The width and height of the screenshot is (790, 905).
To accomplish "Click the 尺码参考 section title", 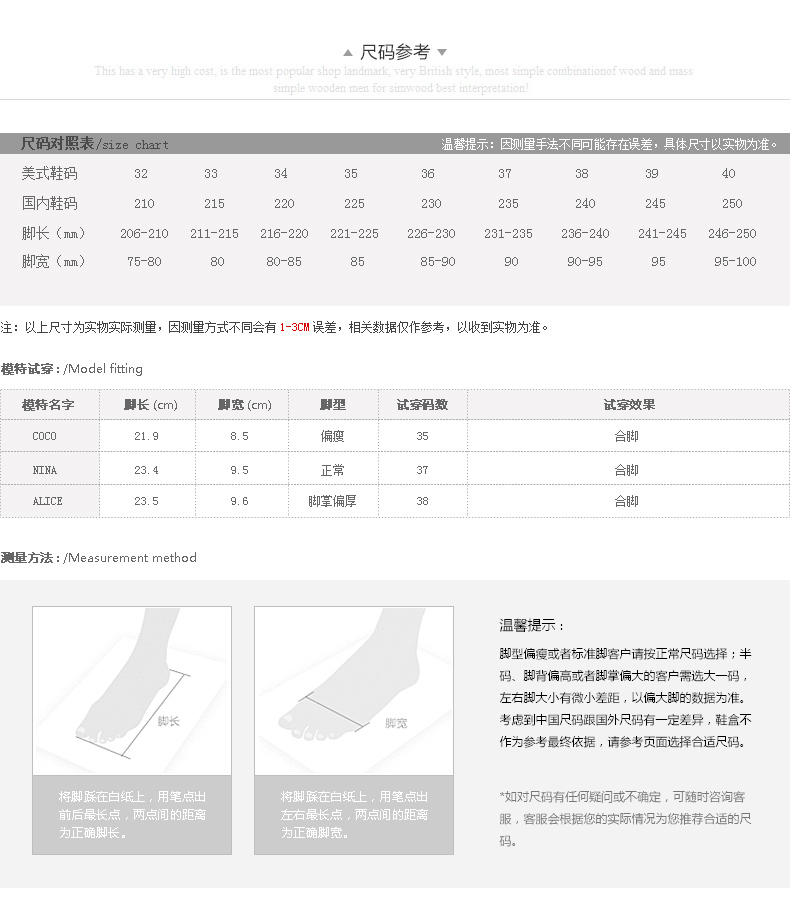I will pos(395,52).
